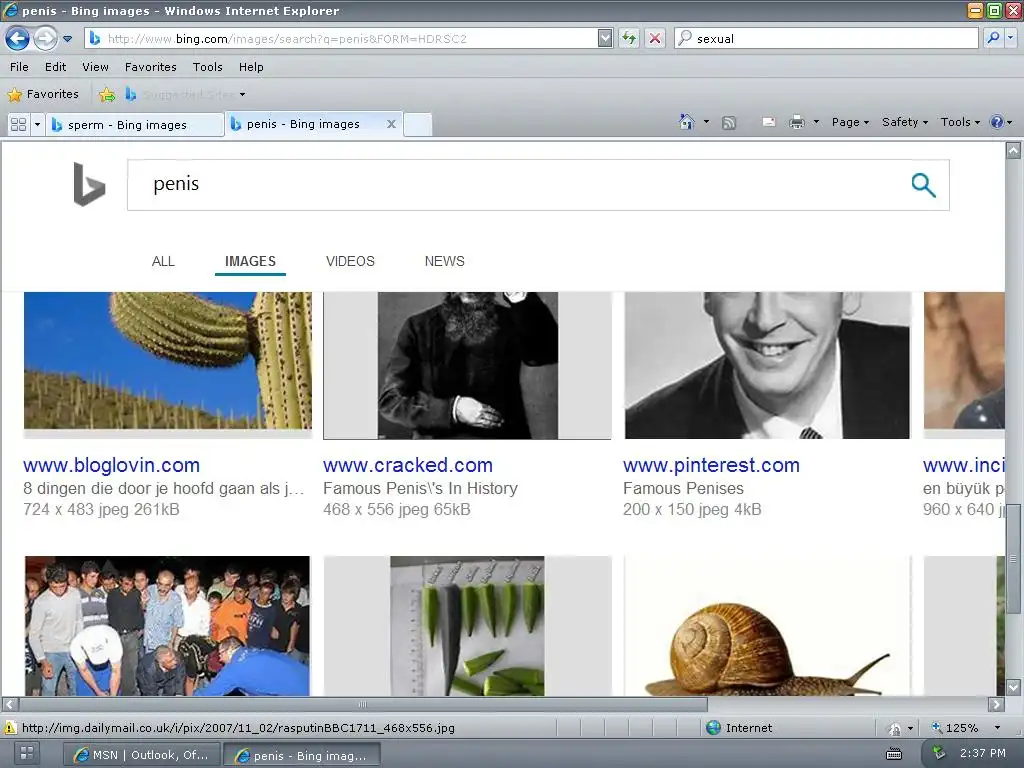The width and height of the screenshot is (1024, 768).
Task: Open the Edit menu
Action: tap(56, 67)
